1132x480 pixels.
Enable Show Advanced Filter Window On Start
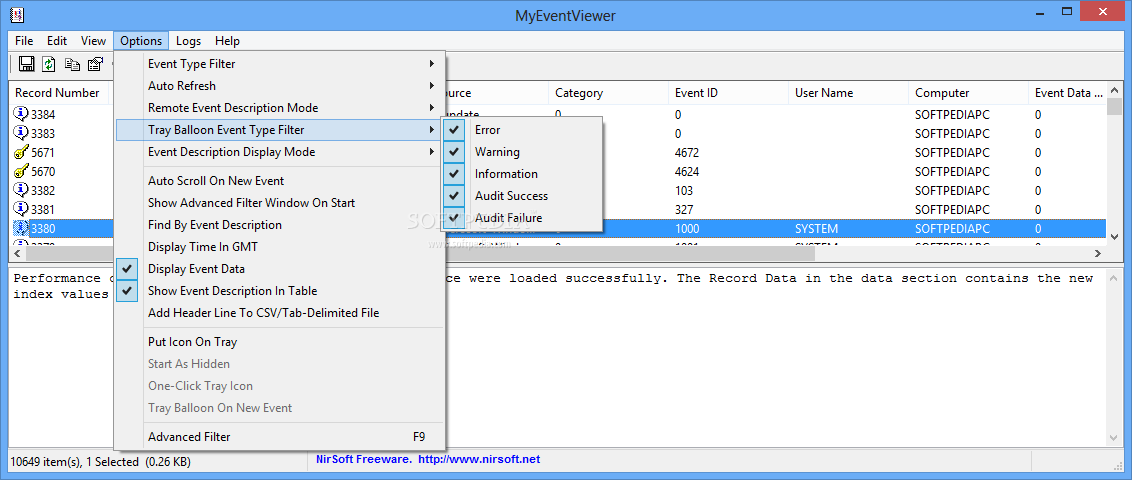tap(279, 203)
